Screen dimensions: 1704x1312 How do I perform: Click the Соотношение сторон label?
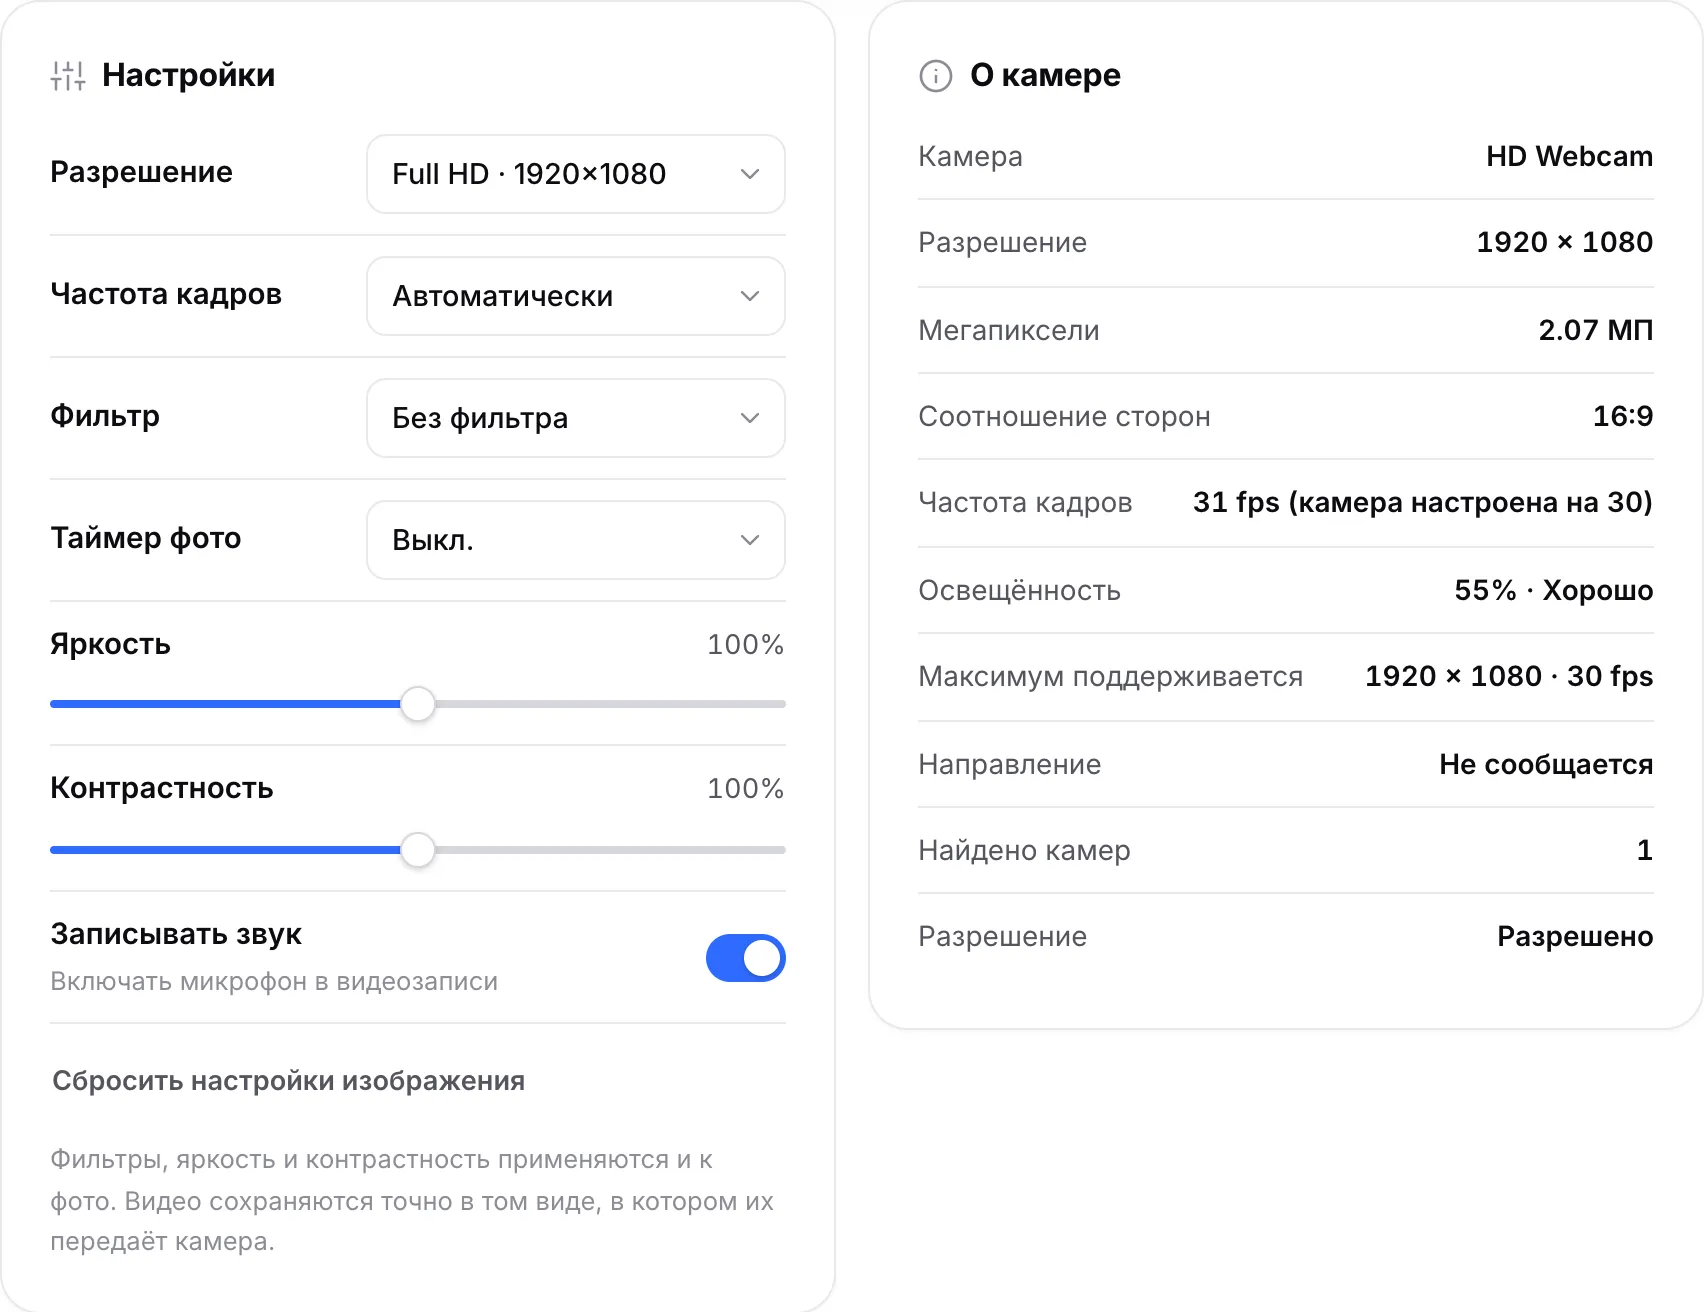click(1064, 416)
